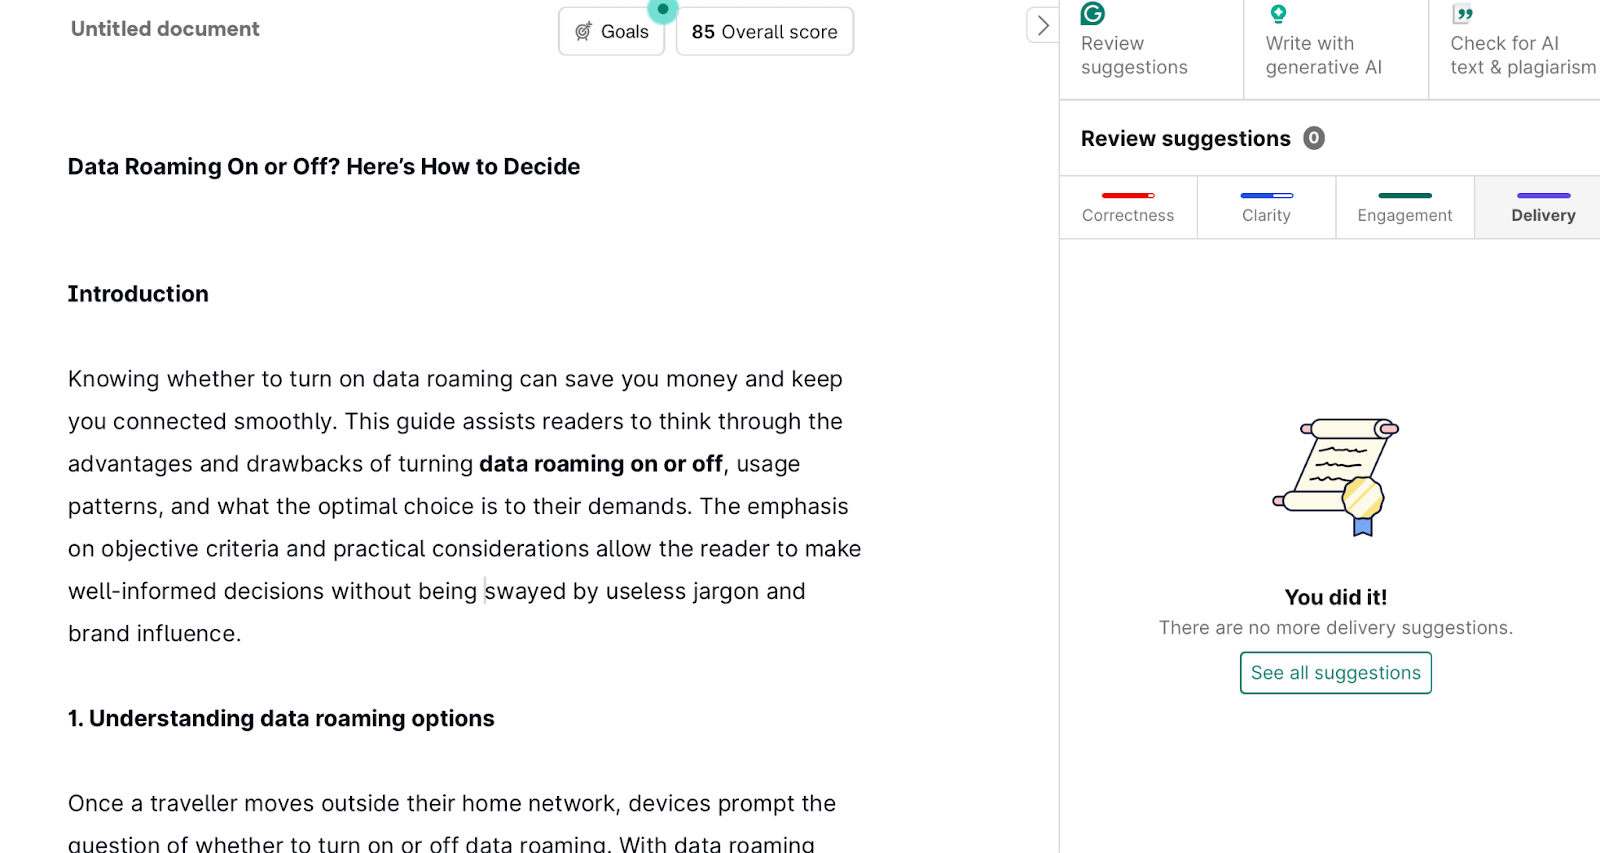Viewport: 1600px width, 853px height.
Task: Switch to the Clarity tab
Action: click(x=1266, y=207)
